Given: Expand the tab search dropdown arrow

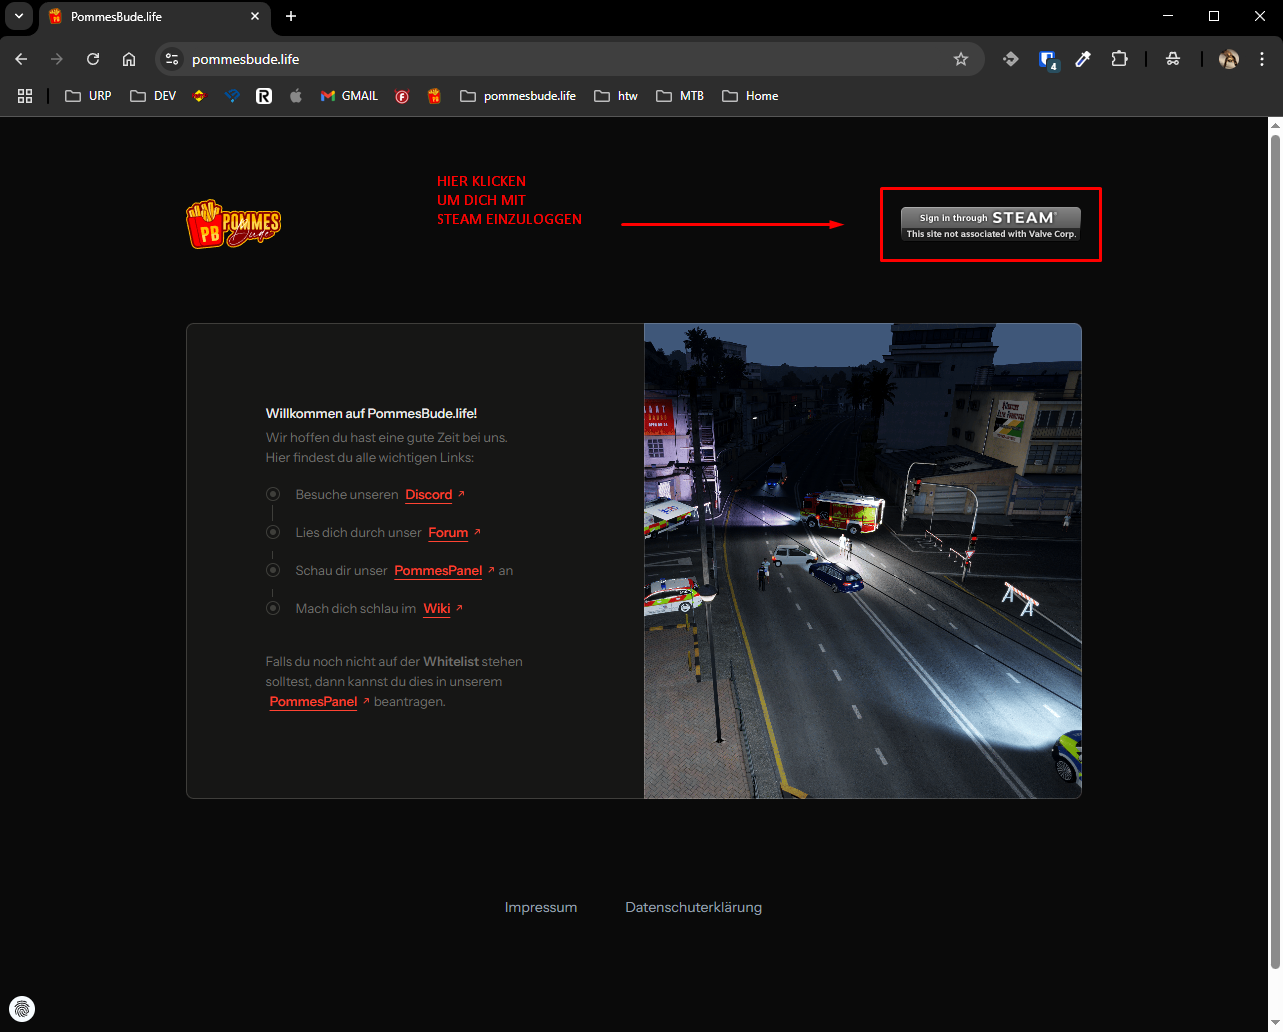Looking at the screenshot, I should [x=19, y=16].
